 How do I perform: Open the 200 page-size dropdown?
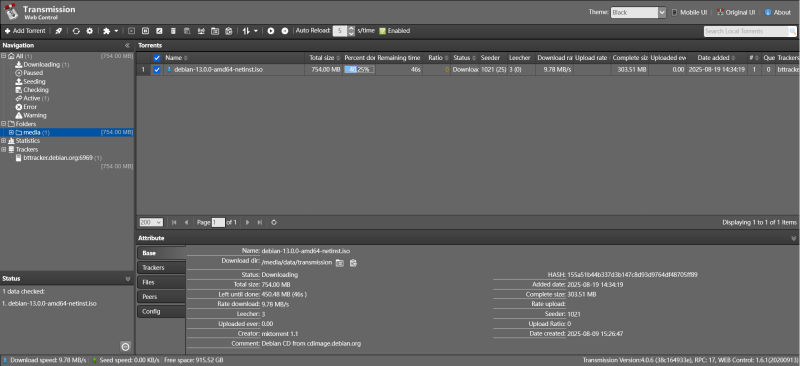pyautogui.click(x=151, y=222)
